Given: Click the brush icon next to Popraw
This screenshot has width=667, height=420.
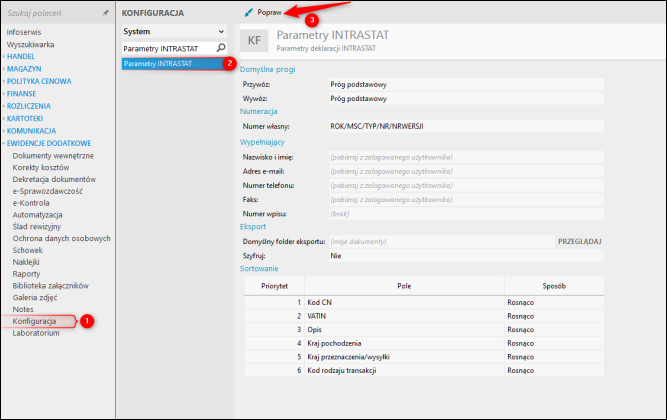Looking at the screenshot, I should coord(248,13).
